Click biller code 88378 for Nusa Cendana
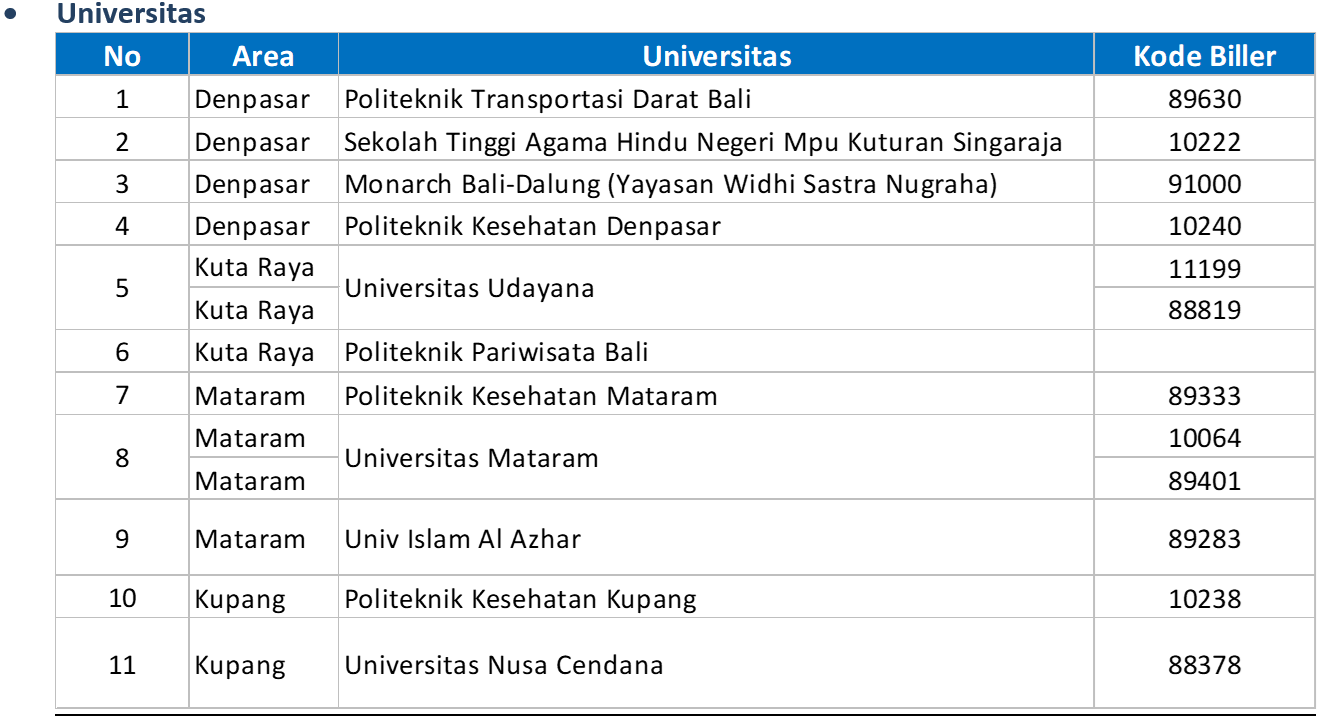 (x=1204, y=664)
